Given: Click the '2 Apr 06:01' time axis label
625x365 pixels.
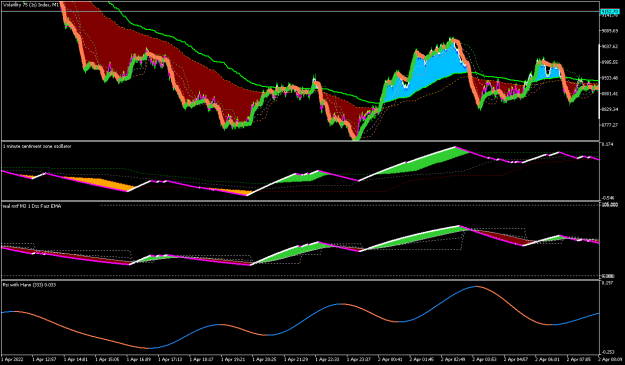Looking at the screenshot, I should tap(548, 359).
